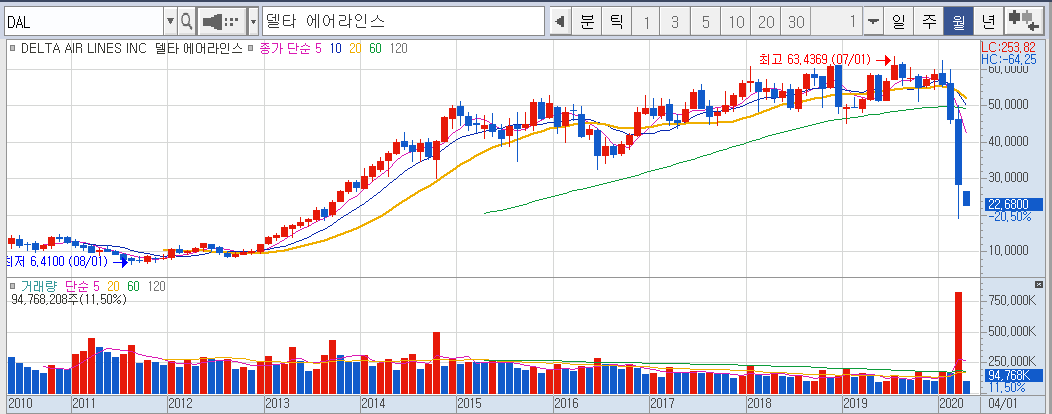Select the 분 (minute) chart period
Image resolution: width=1052 pixels, height=414 pixels.
click(587, 22)
